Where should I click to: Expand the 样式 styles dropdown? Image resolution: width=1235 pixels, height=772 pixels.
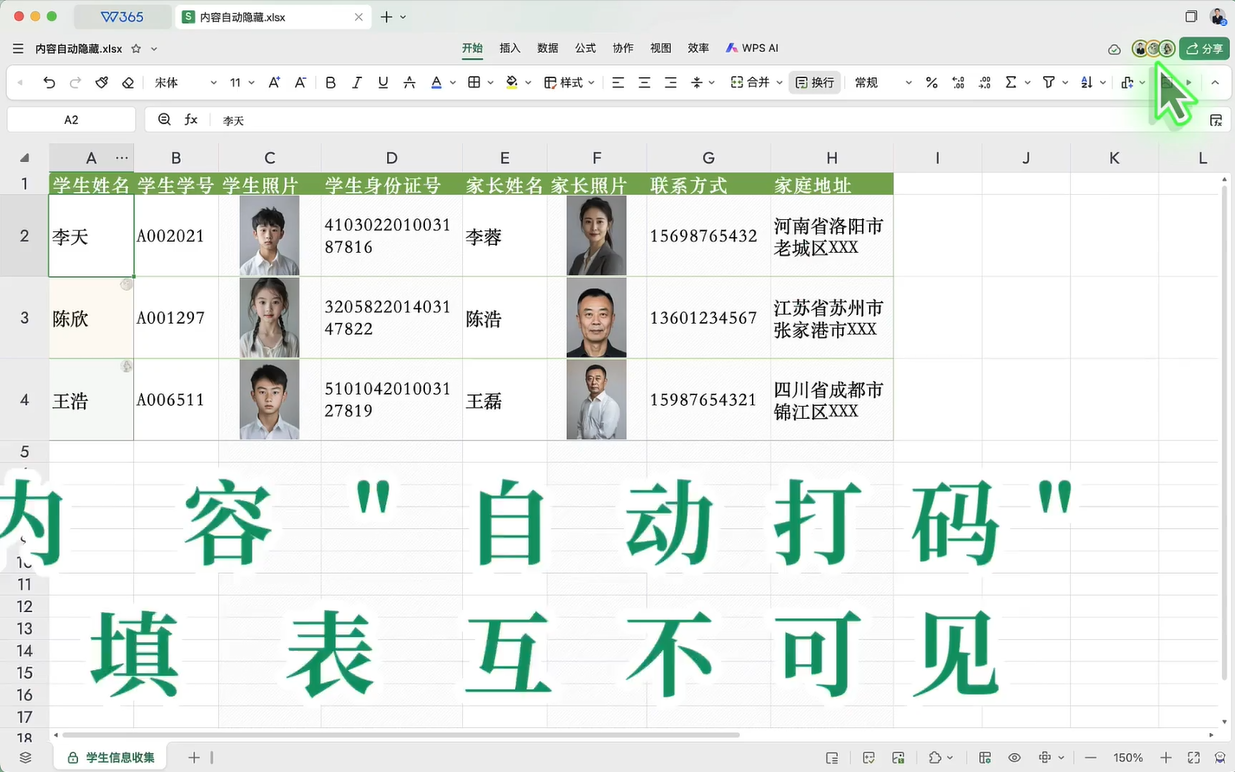coord(569,83)
